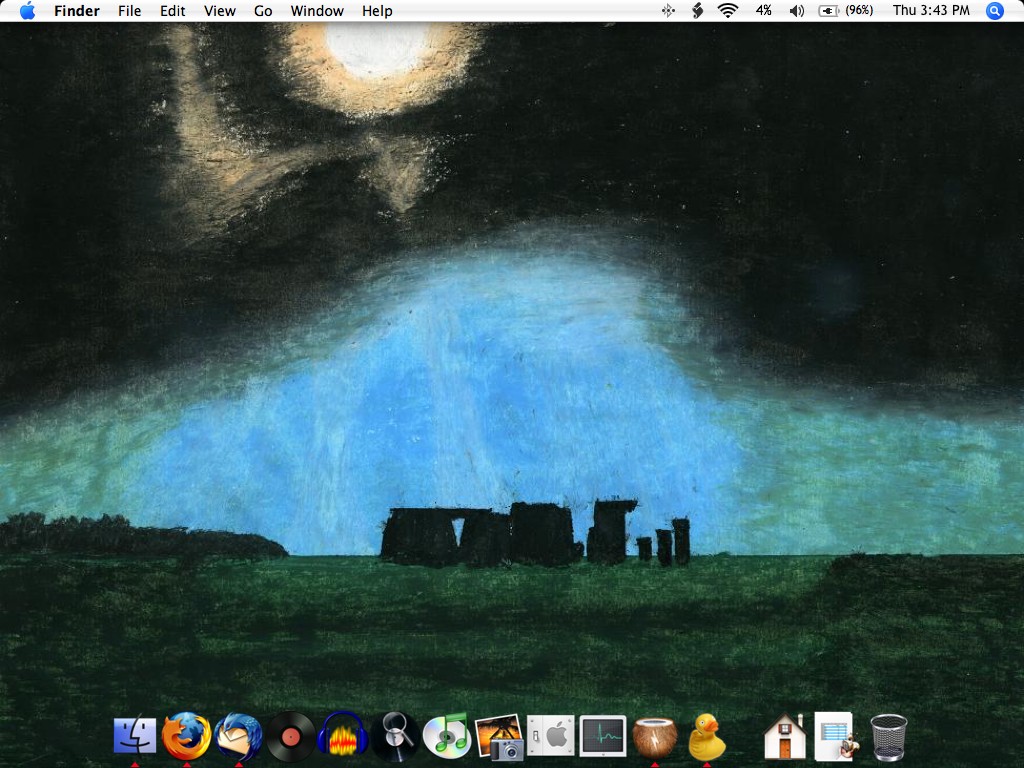Open the View menu
Viewport: 1024px width, 768px height.
(x=219, y=11)
